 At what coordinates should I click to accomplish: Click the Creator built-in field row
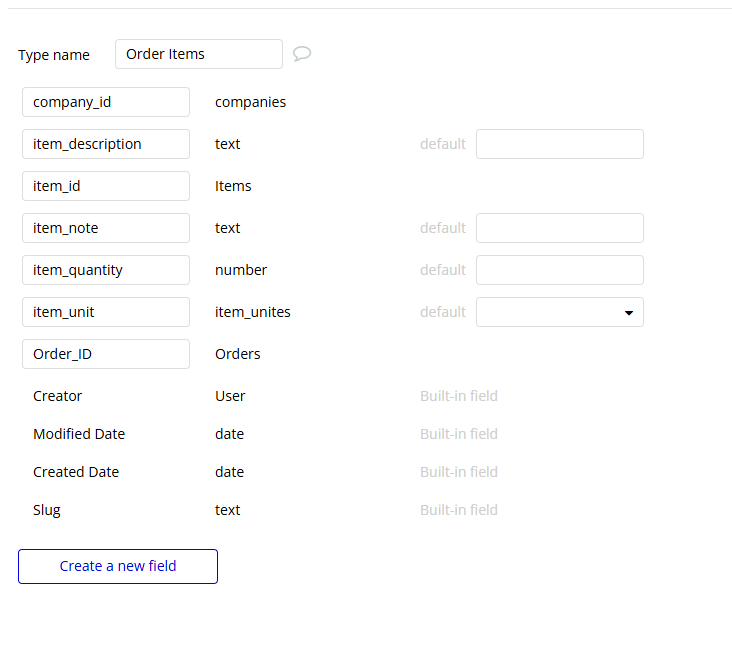tap(58, 396)
